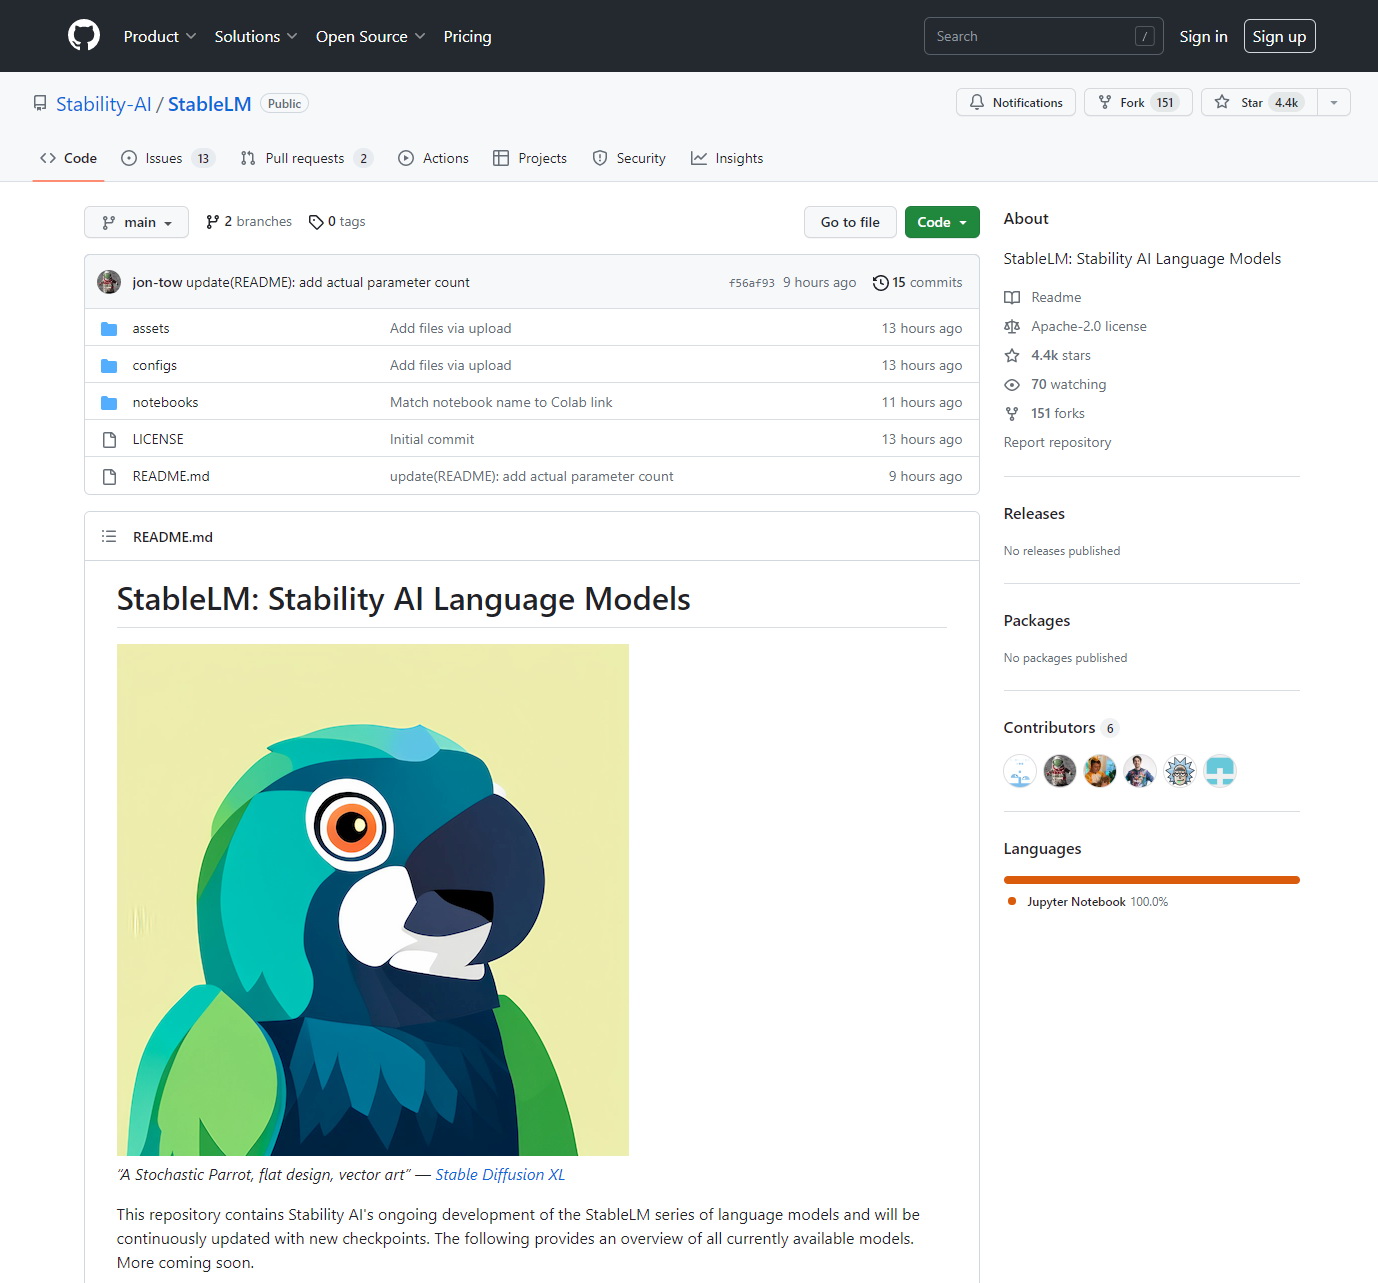The image size is (1378, 1283).
Task: Click the commit history clock icon
Action: 880,283
